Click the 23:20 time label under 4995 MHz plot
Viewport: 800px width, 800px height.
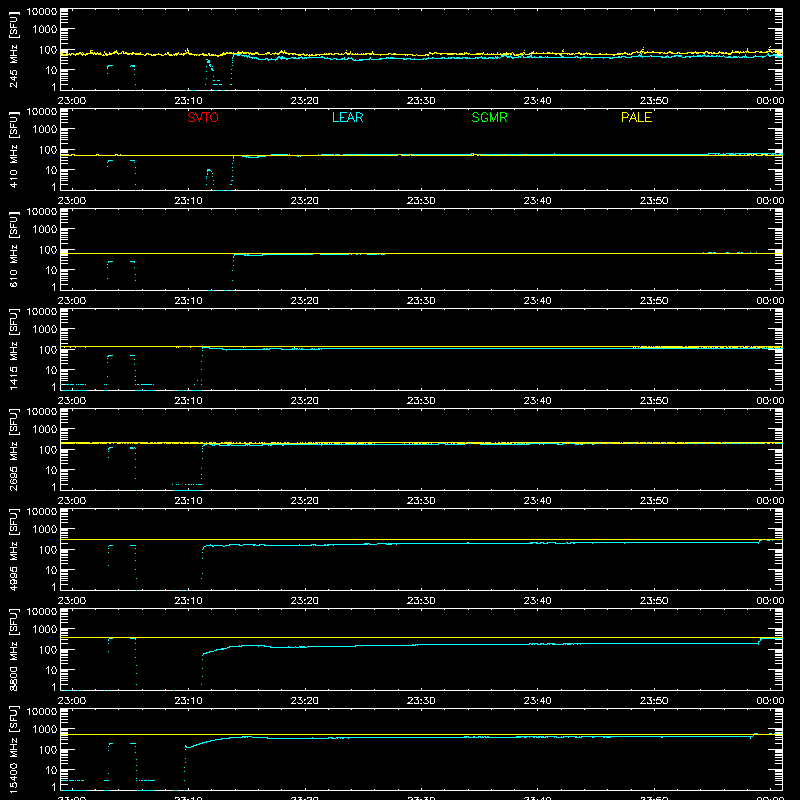(305, 601)
